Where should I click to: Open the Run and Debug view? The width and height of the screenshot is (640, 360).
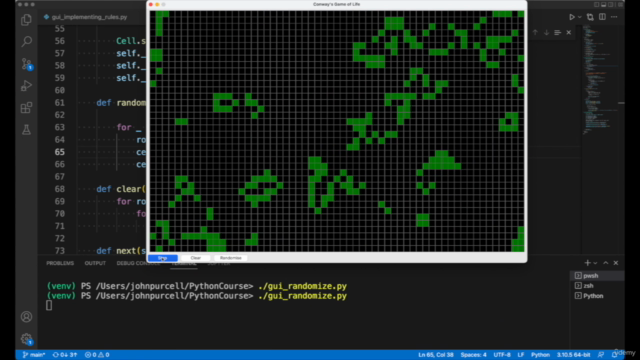27,86
